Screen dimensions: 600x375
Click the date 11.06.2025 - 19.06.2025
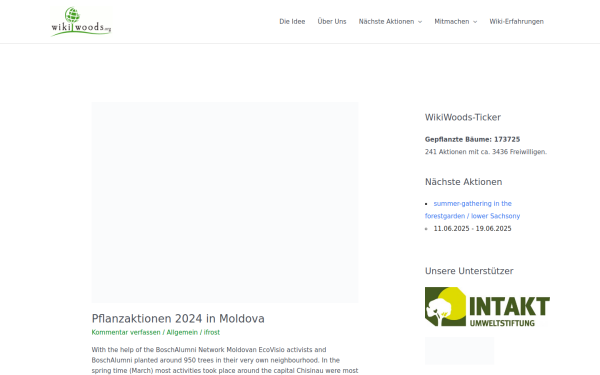pos(472,228)
